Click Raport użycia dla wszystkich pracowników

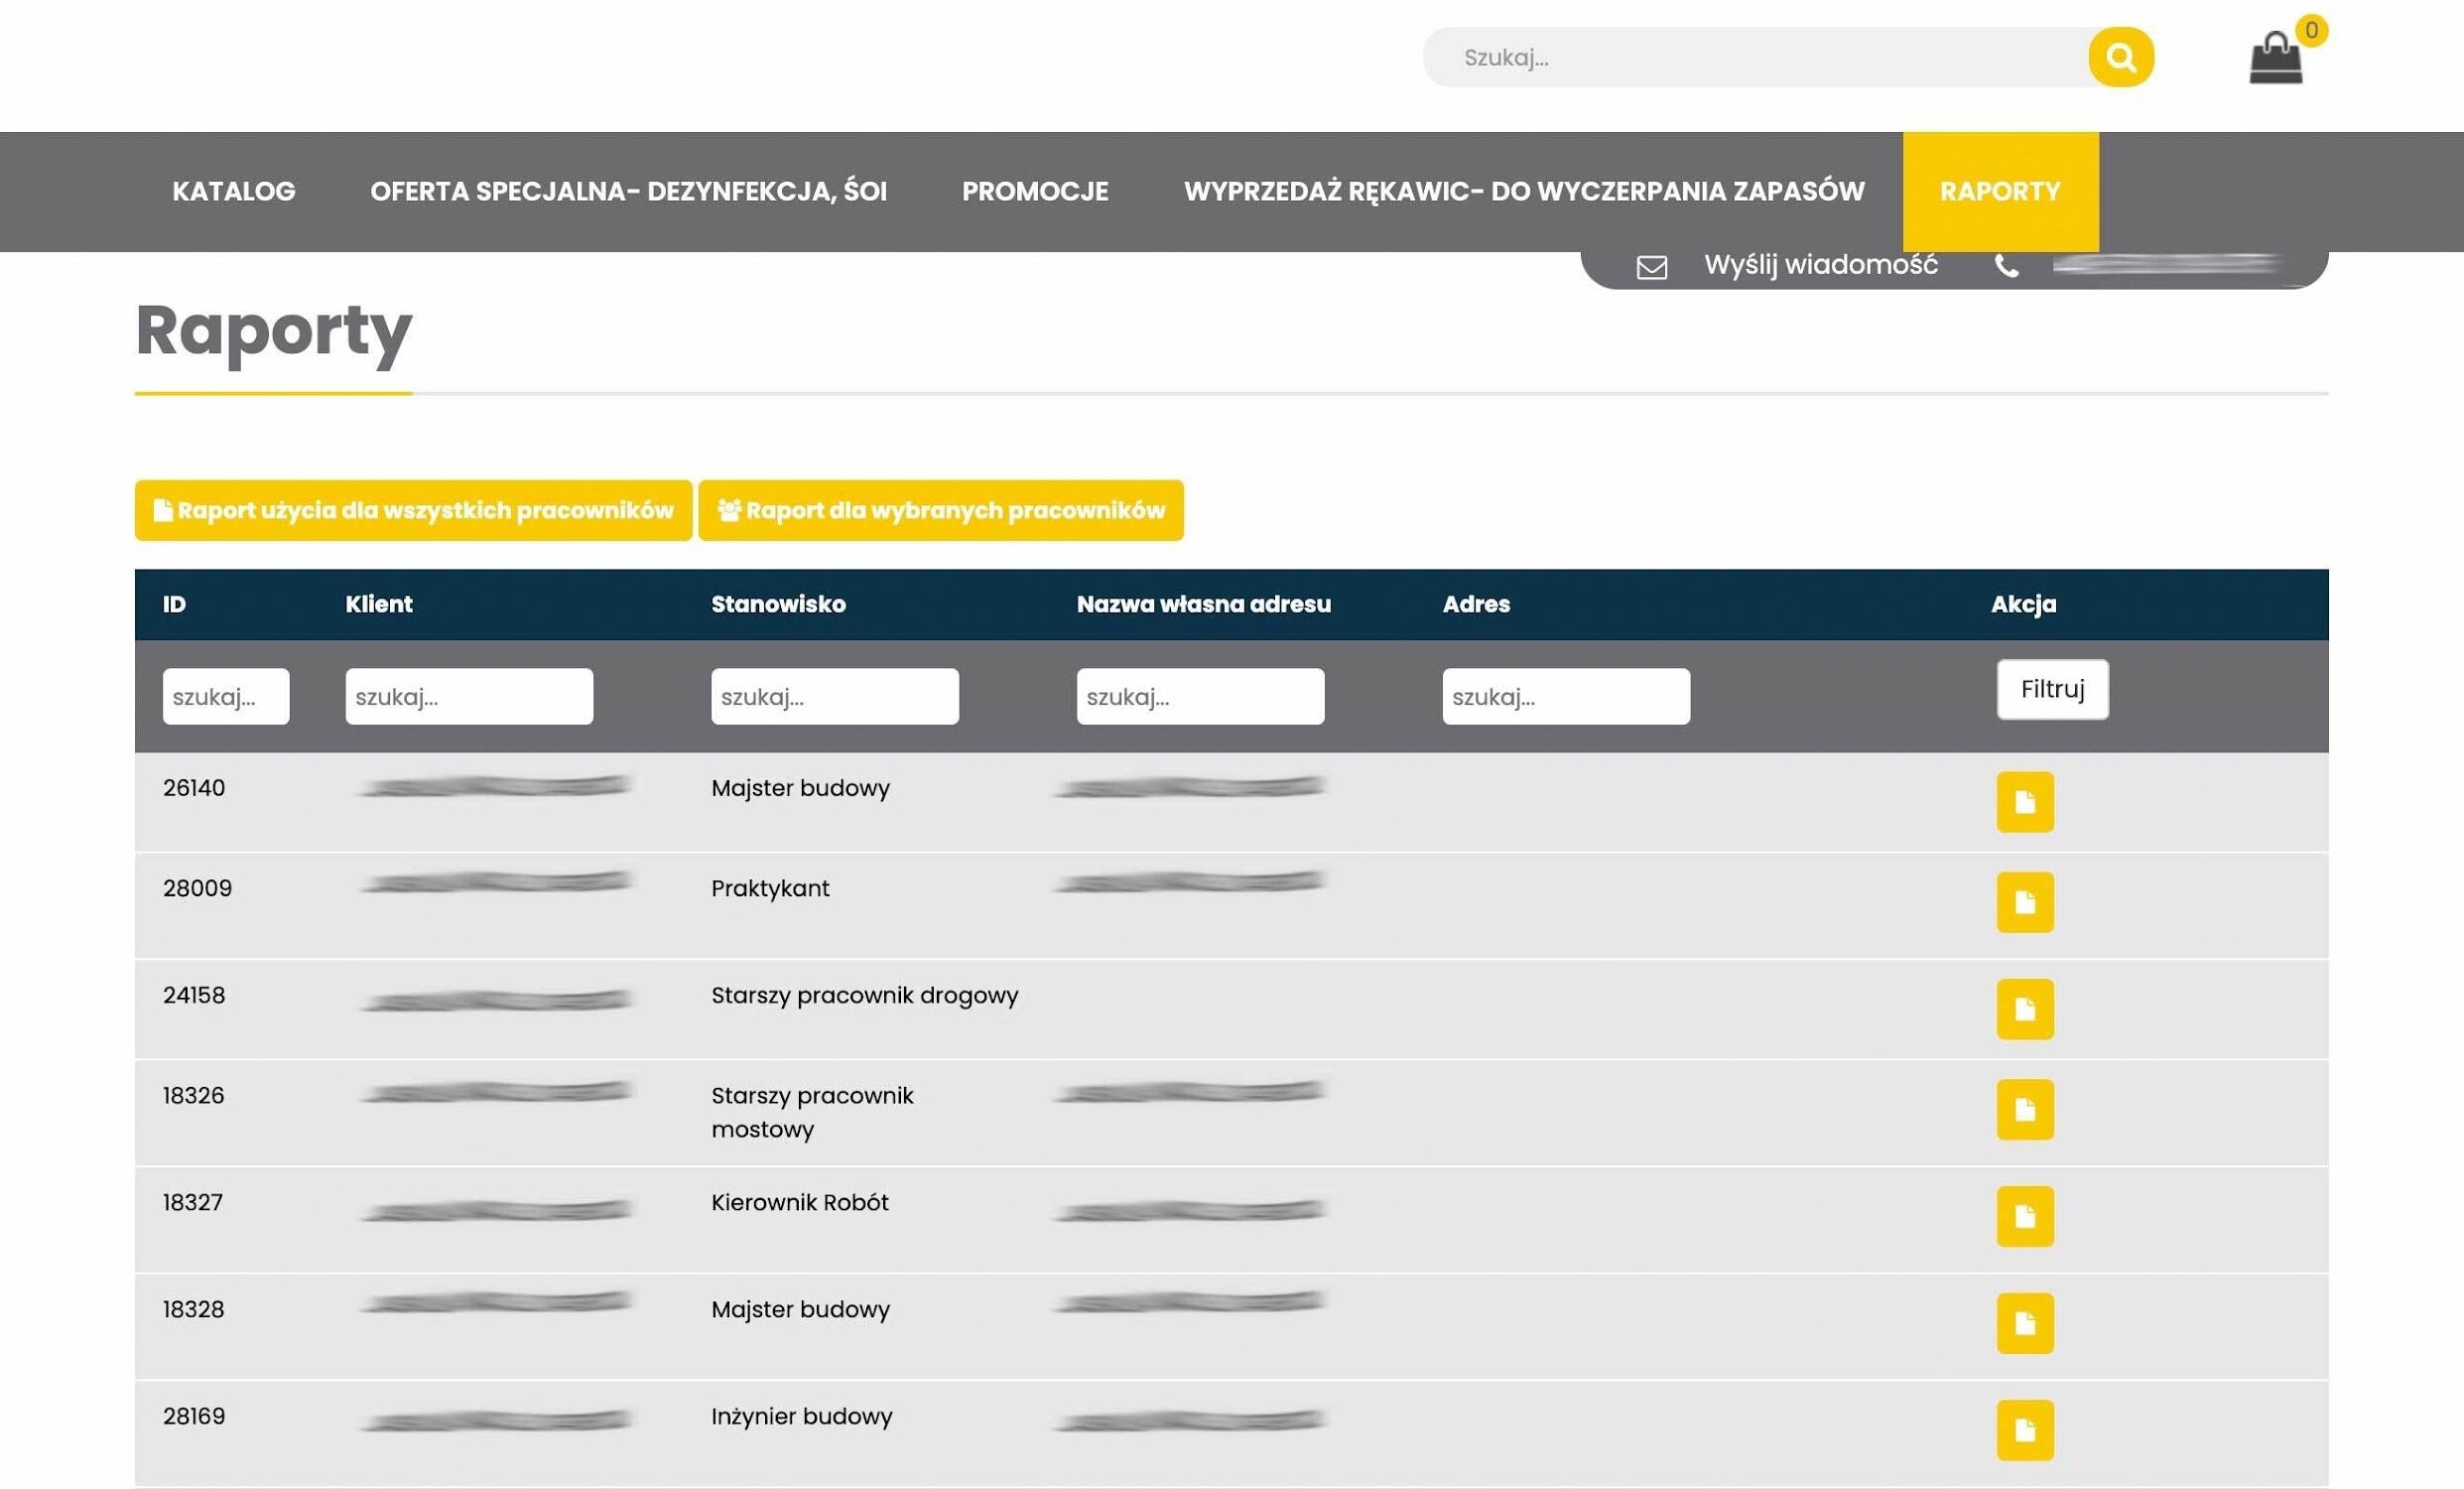coord(413,510)
